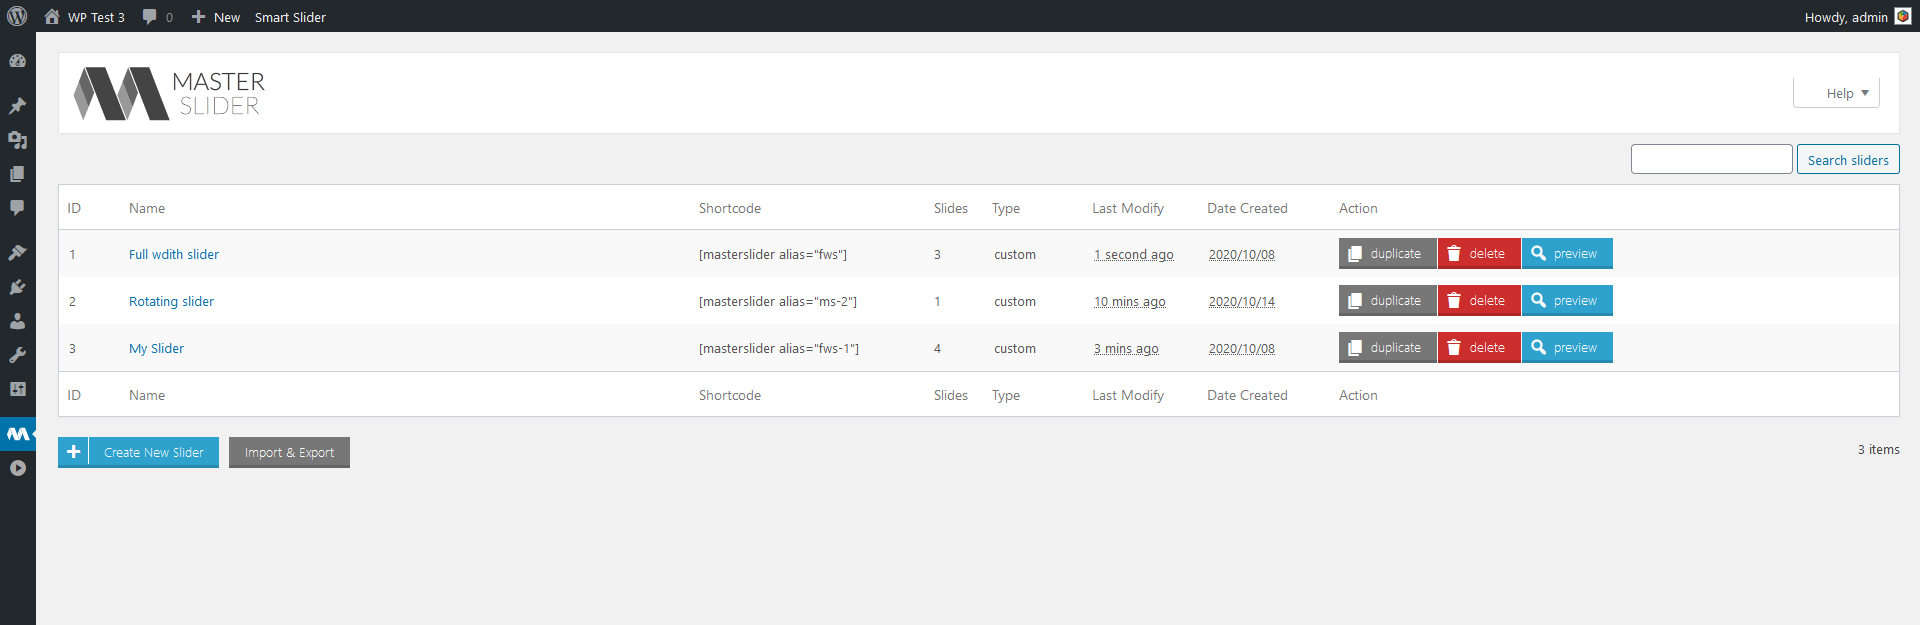
Task: Open Smart Slider in admin bar
Action: pos(290,17)
